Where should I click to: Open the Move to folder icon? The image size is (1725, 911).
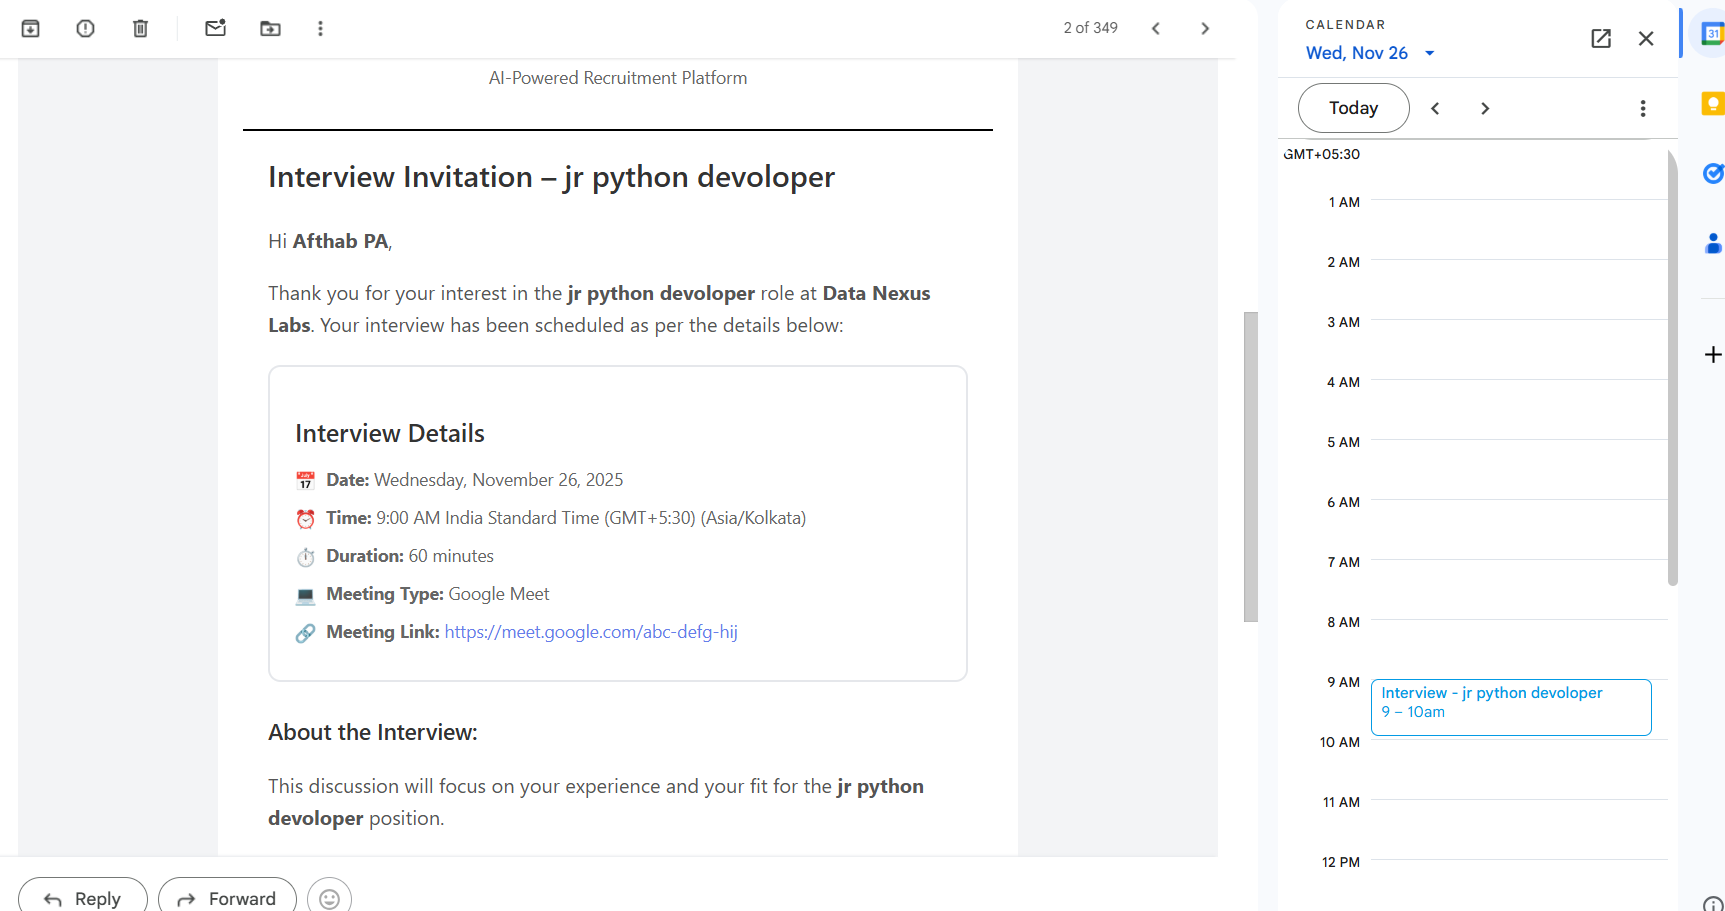tap(270, 28)
